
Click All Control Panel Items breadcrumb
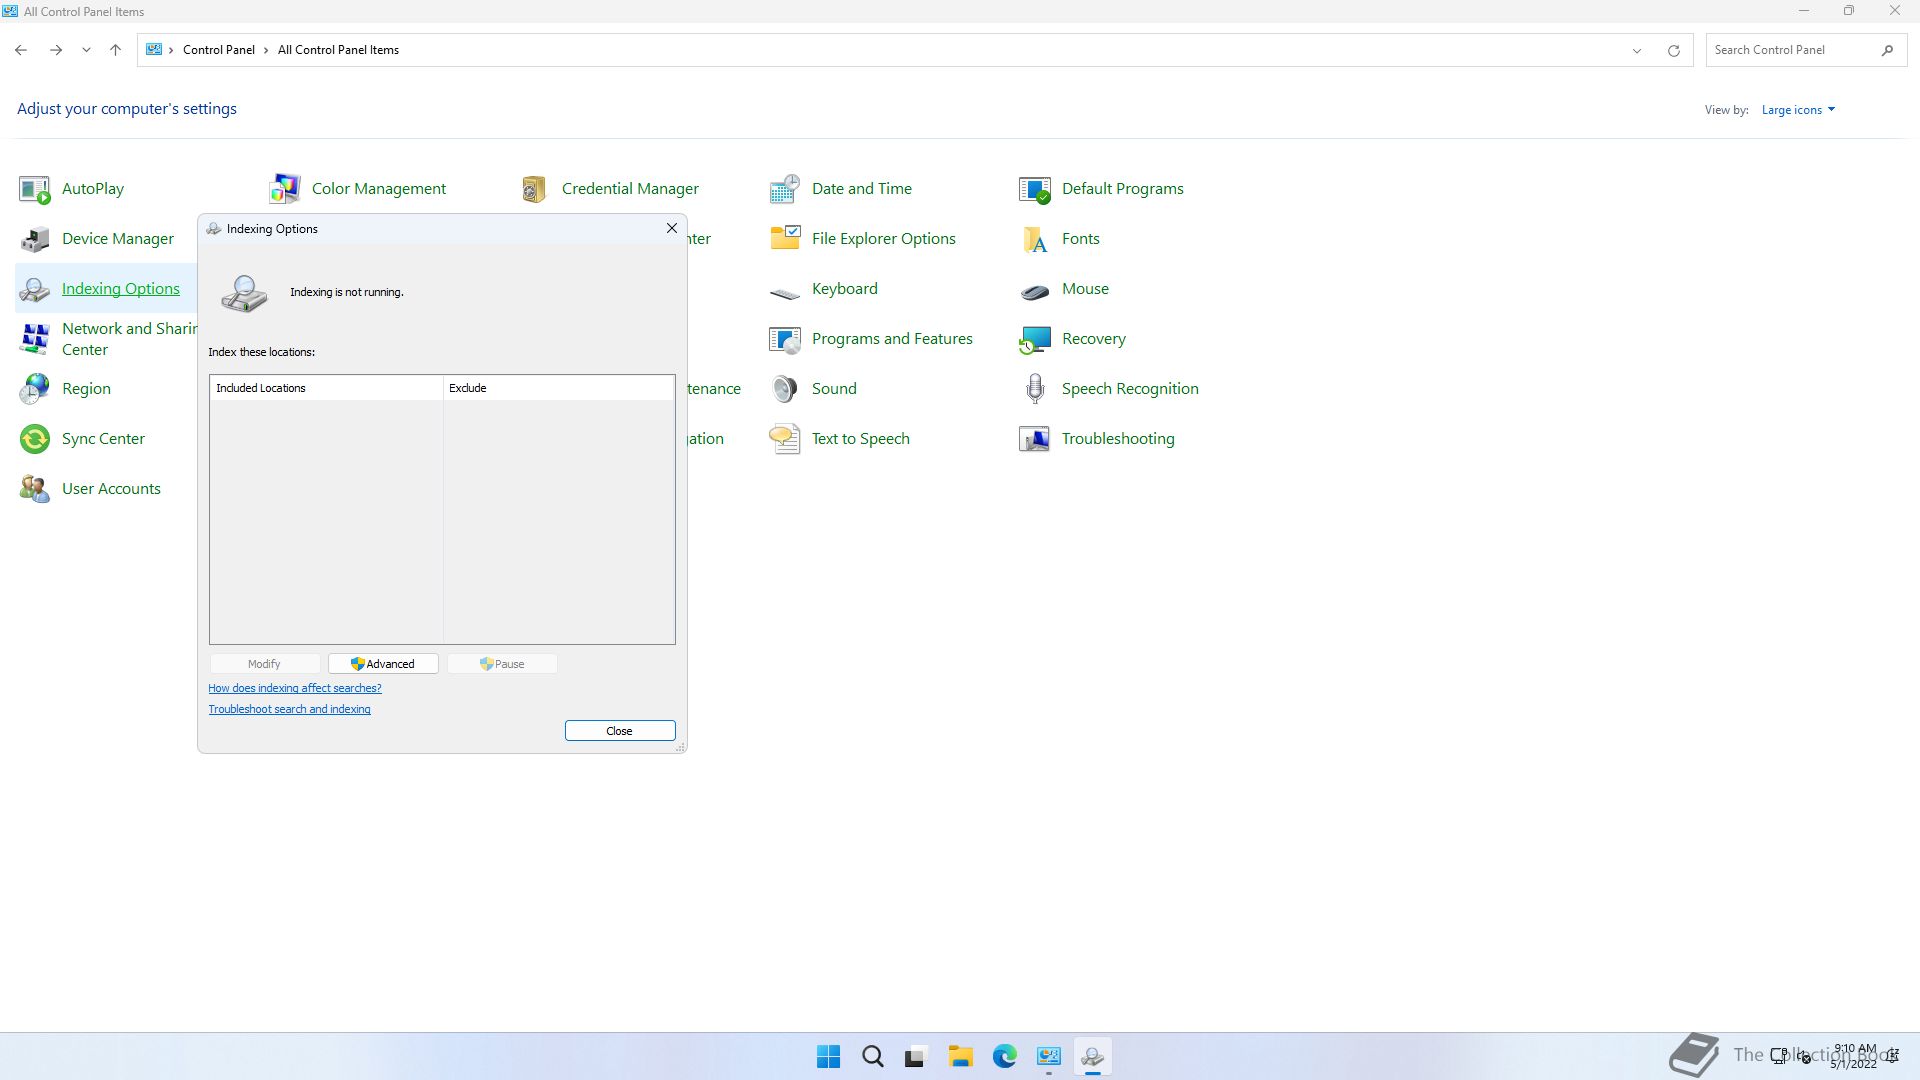[338, 50]
